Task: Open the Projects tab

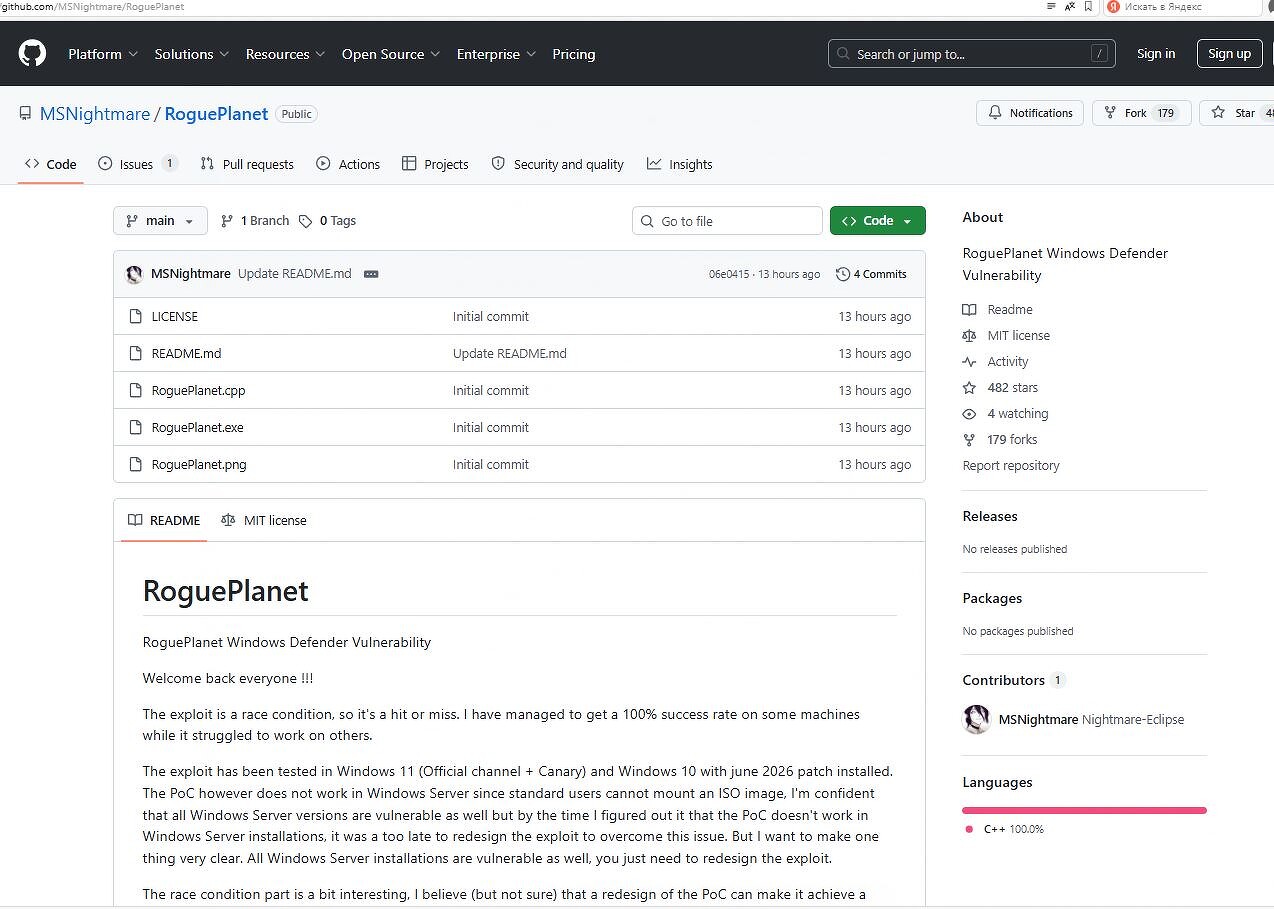Action: point(435,164)
